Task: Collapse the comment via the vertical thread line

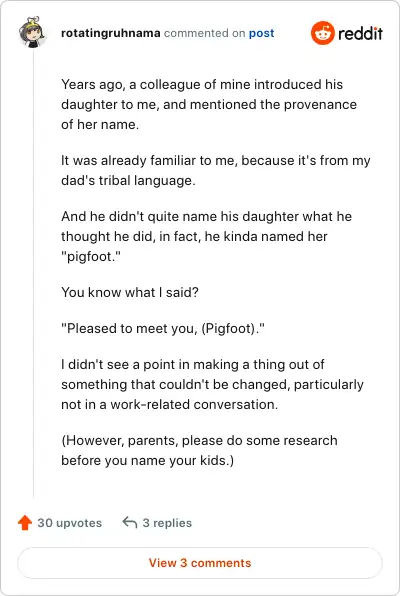Action: [33, 273]
